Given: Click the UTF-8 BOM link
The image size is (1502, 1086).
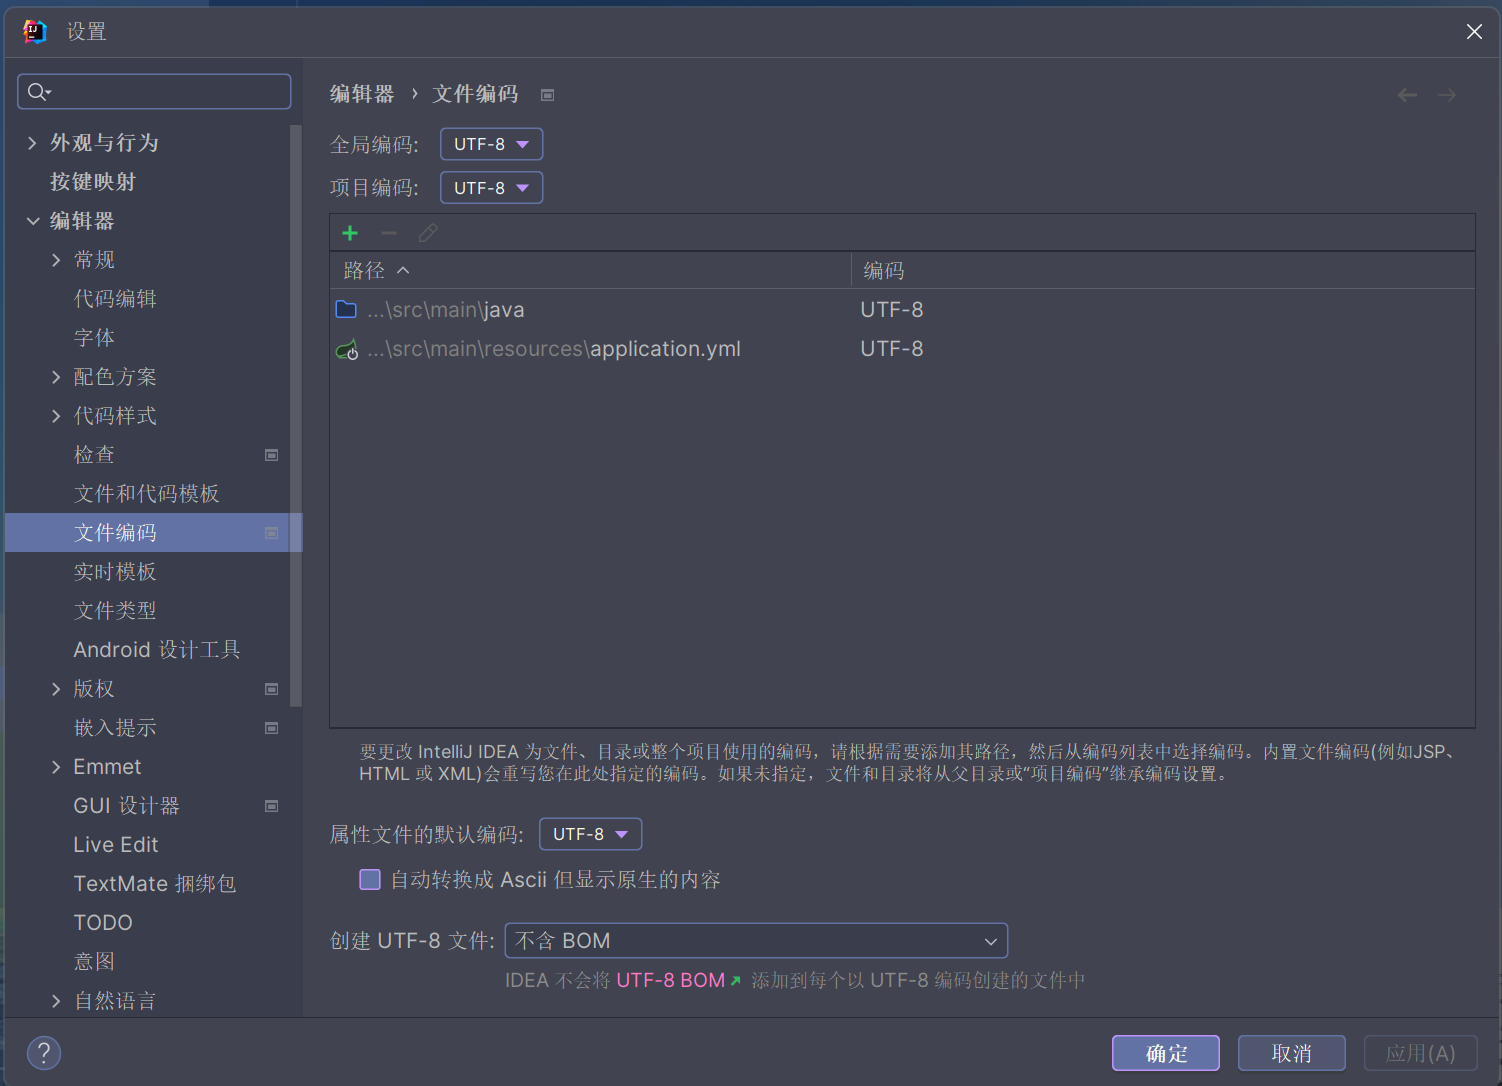Looking at the screenshot, I should coord(671,980).
